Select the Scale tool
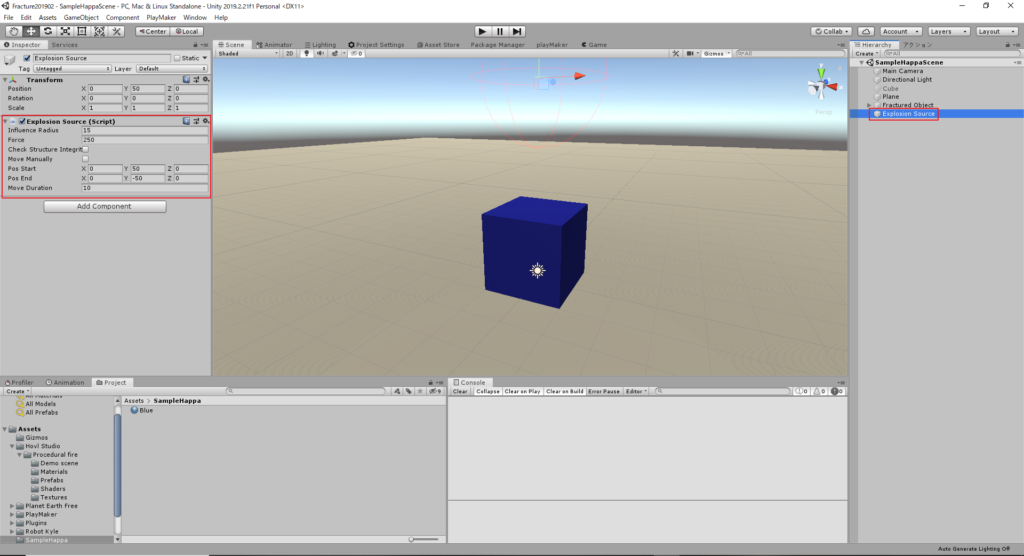 click(65, 31)
